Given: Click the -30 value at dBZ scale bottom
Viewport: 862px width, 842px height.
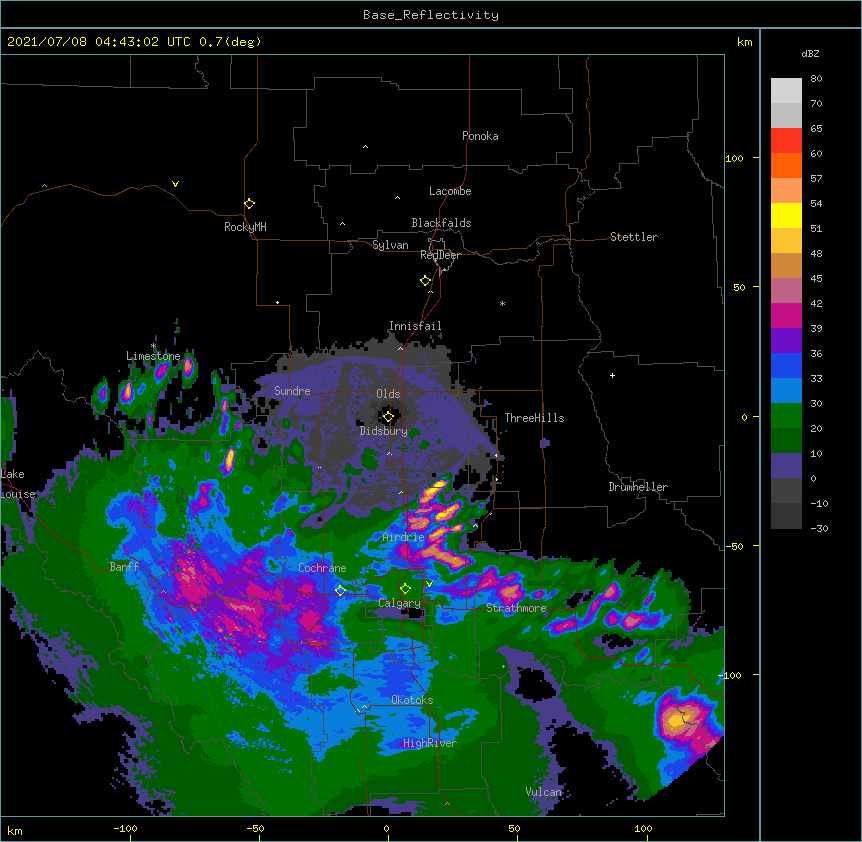Looking at the screenshot, I should 819,528.
